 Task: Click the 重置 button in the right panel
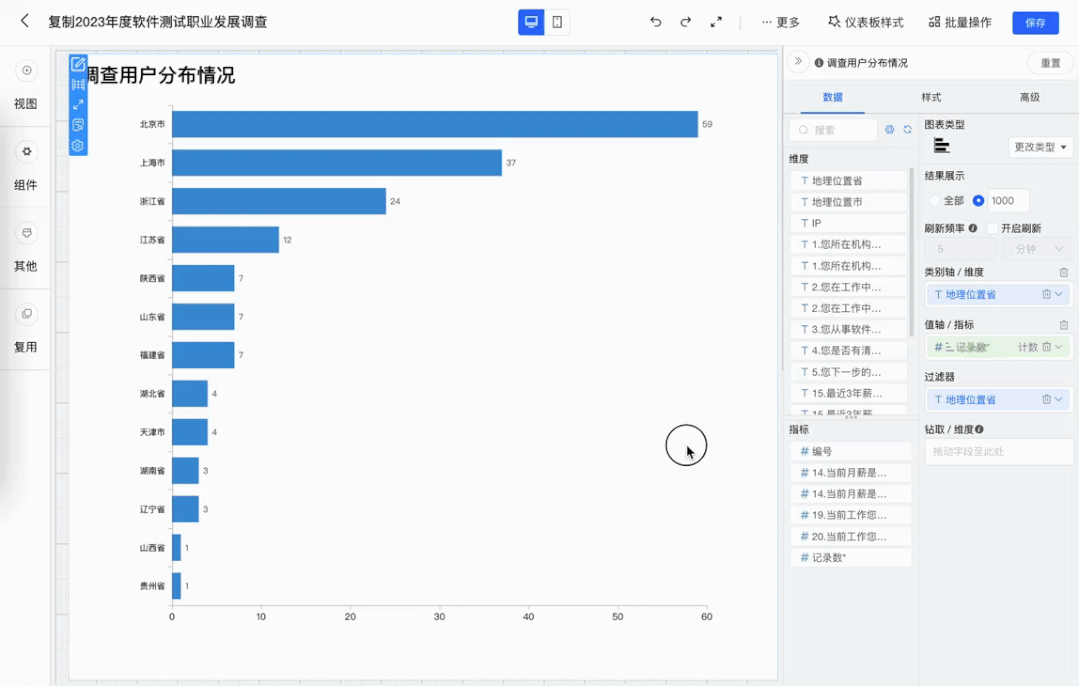coord(1048,61)
